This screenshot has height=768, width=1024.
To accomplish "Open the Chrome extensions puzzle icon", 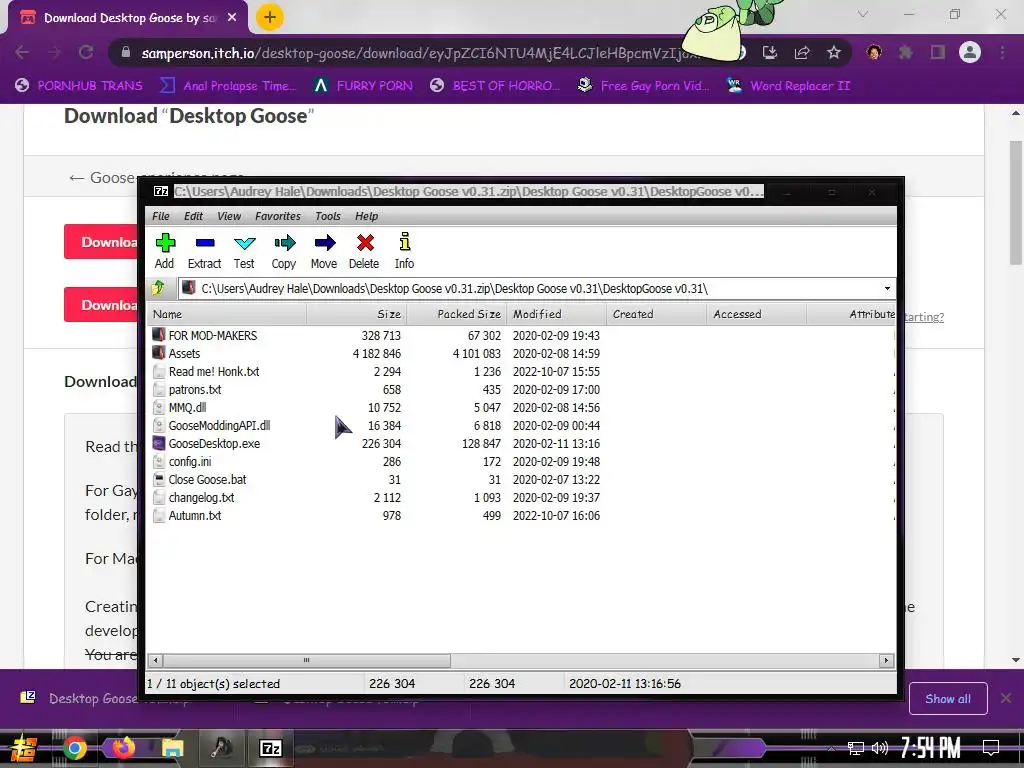I will click(905, 52).
